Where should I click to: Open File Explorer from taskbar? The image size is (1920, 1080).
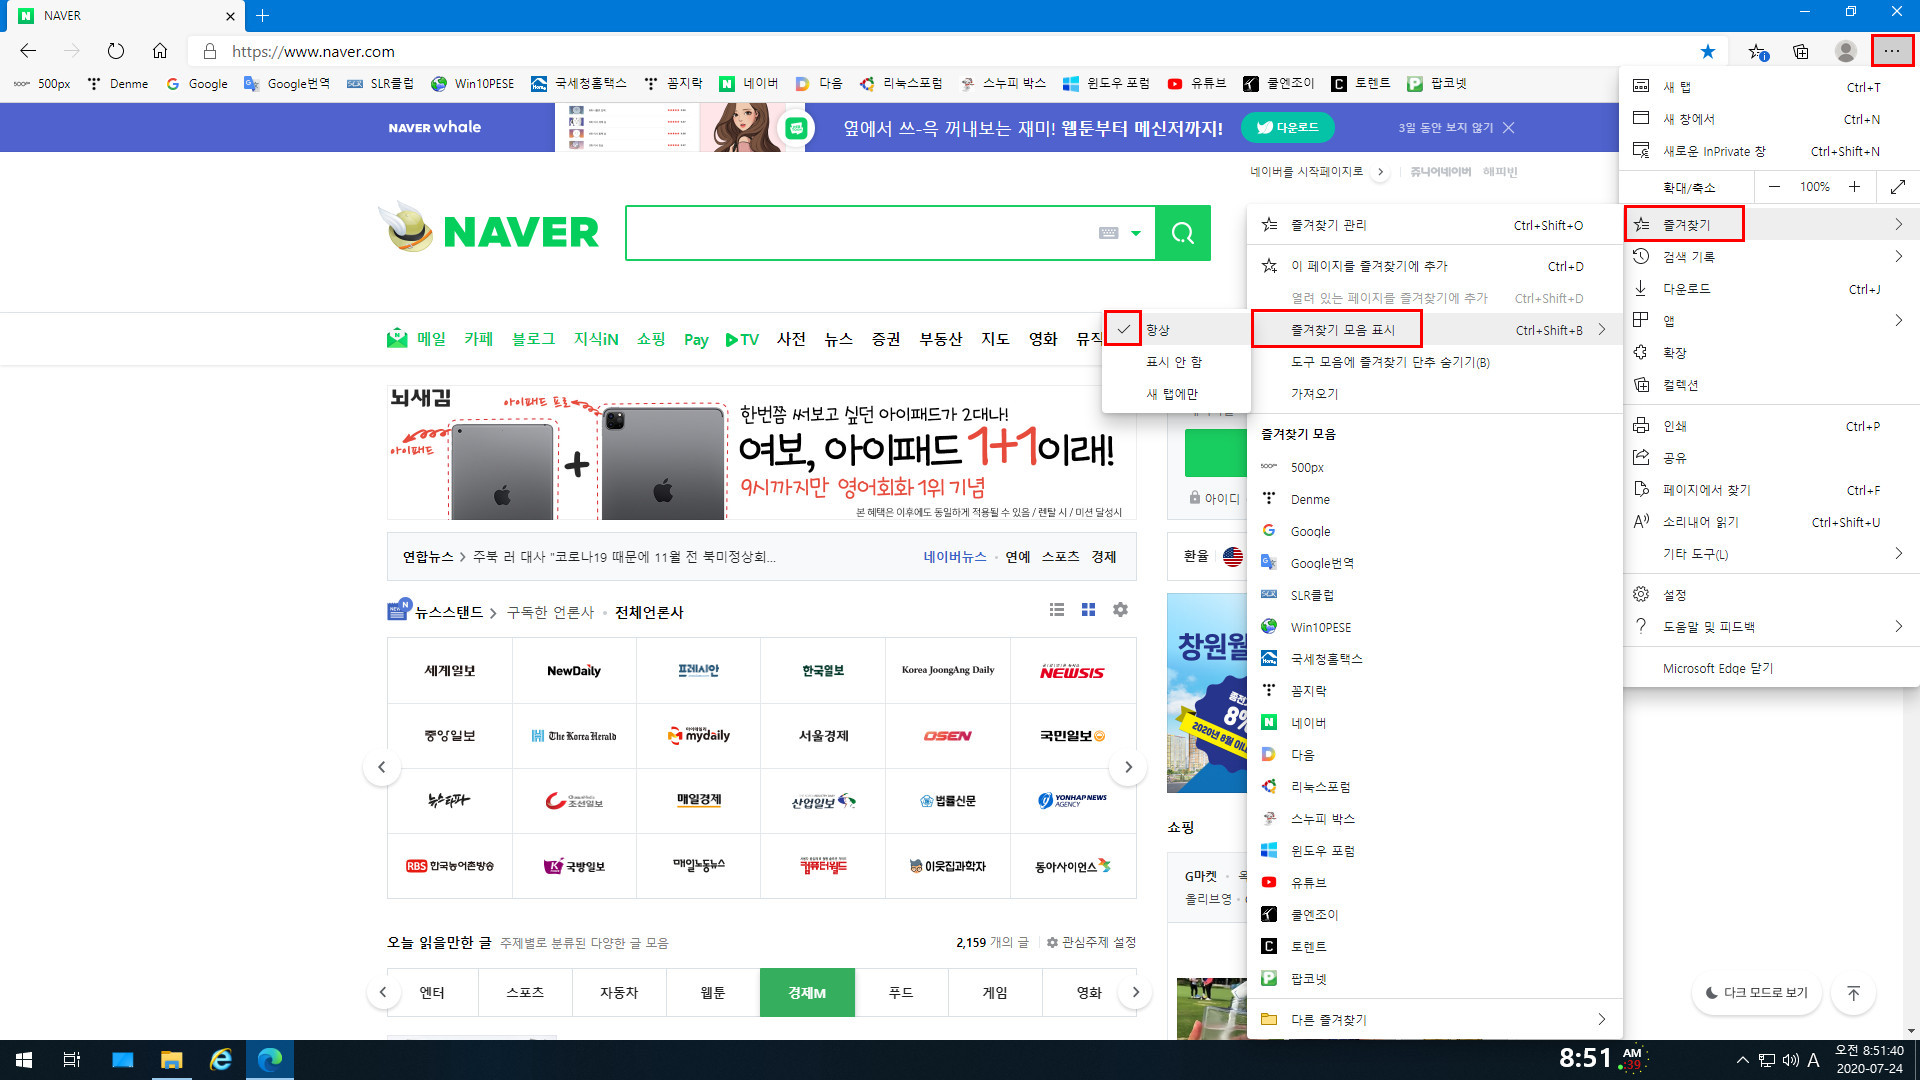coord(172,1059)
